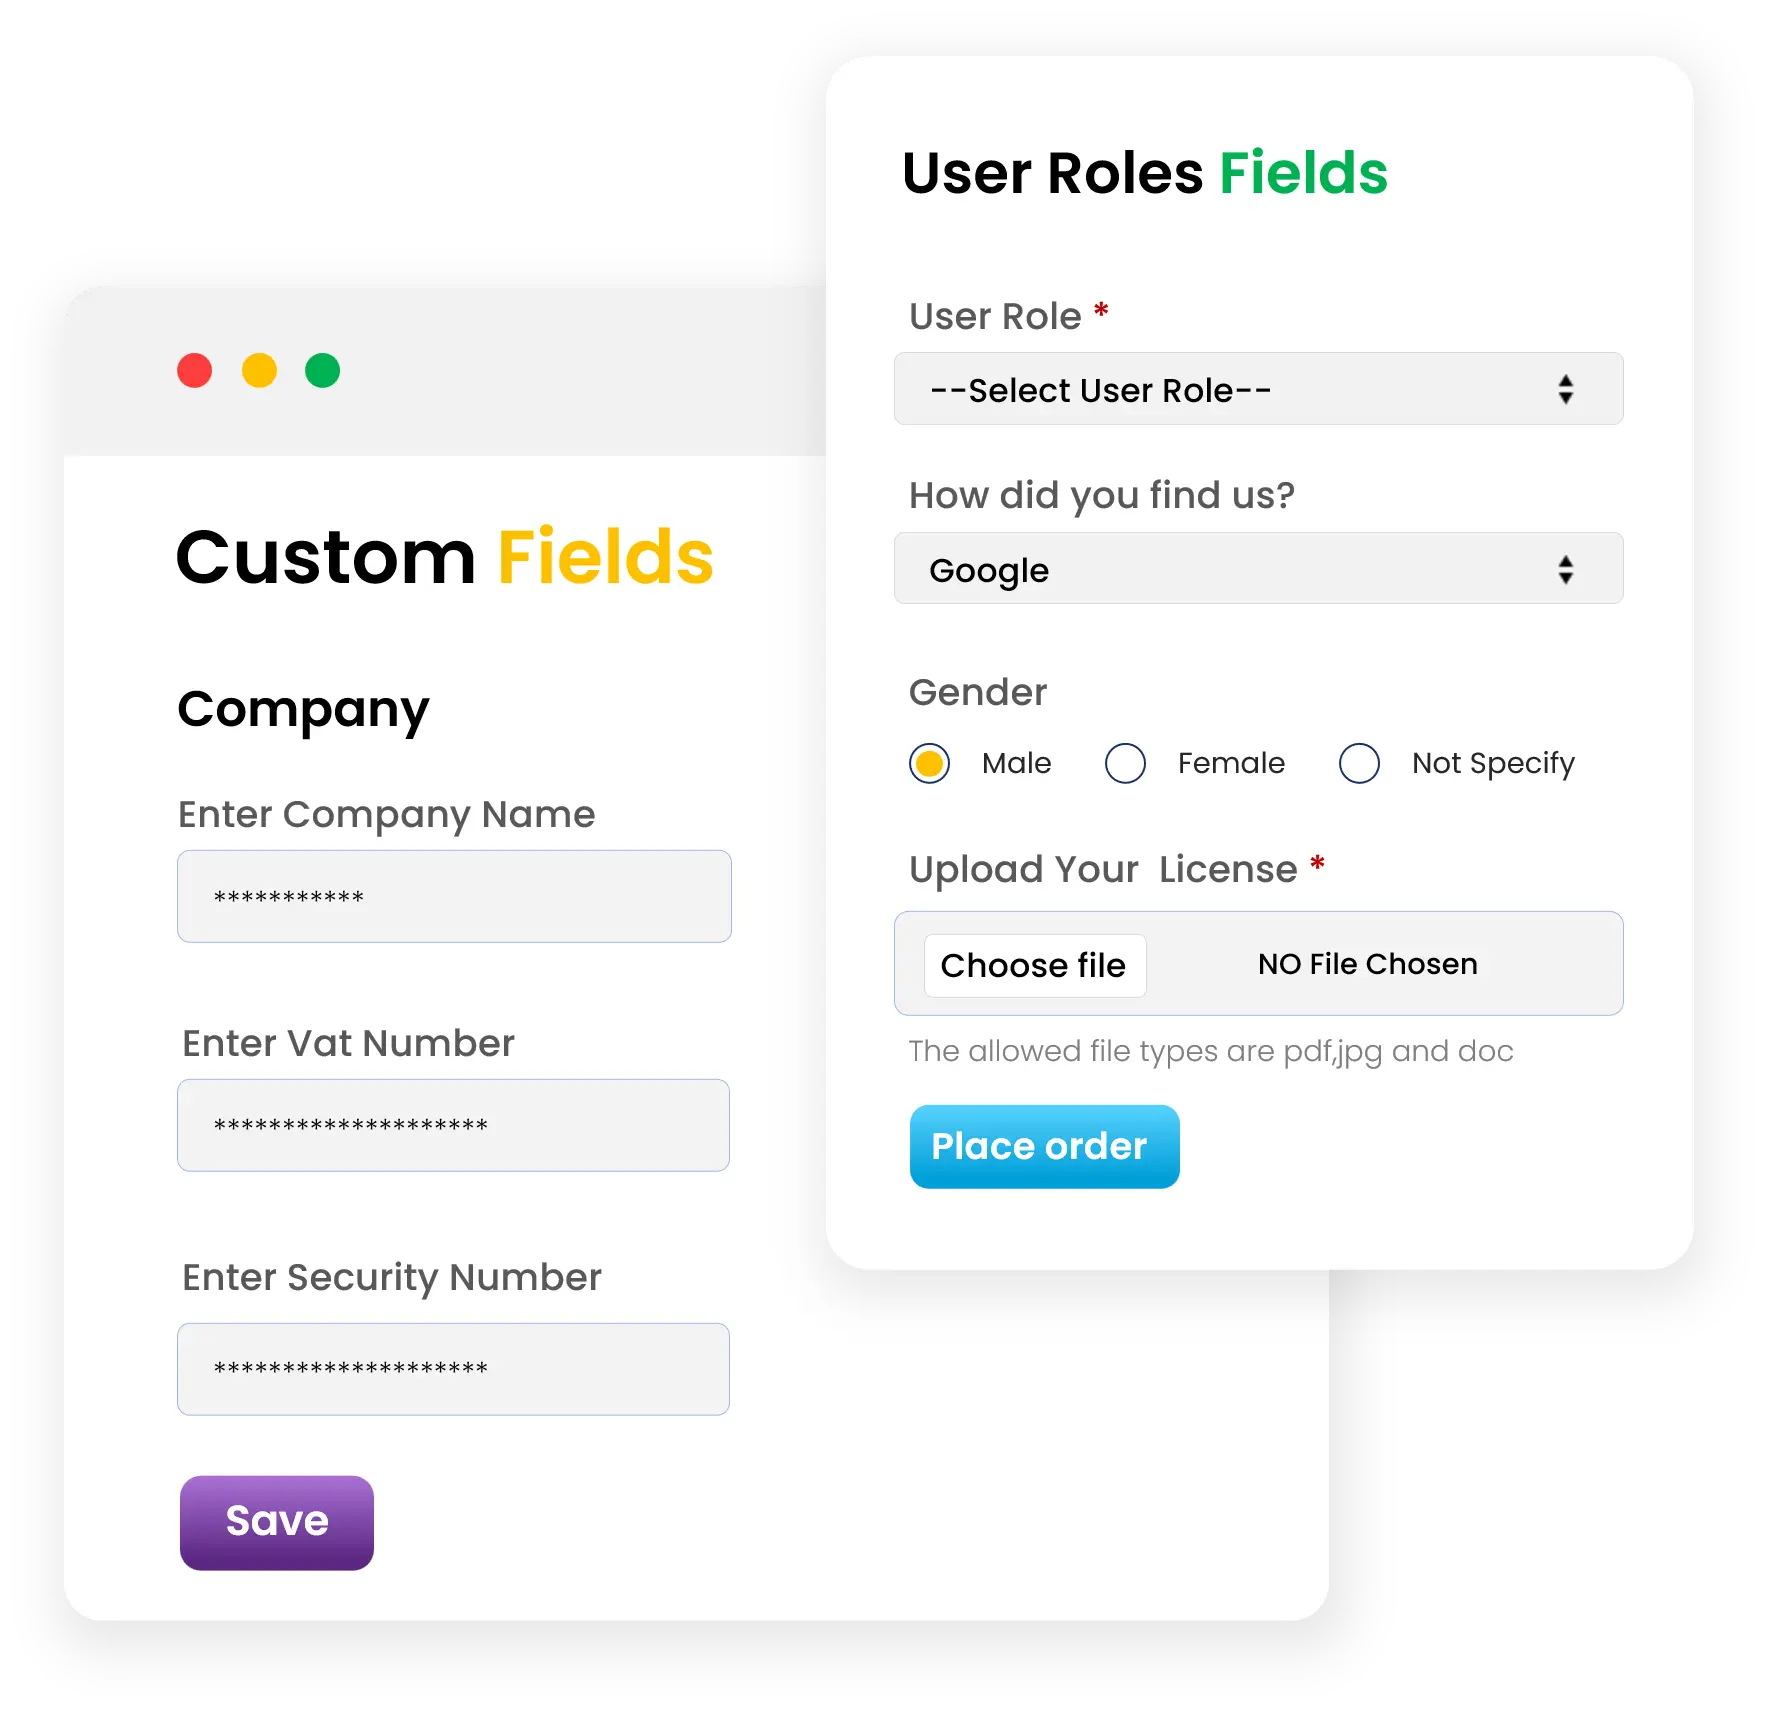
Task: Click into the Vat Number field
Action: 453,1125
